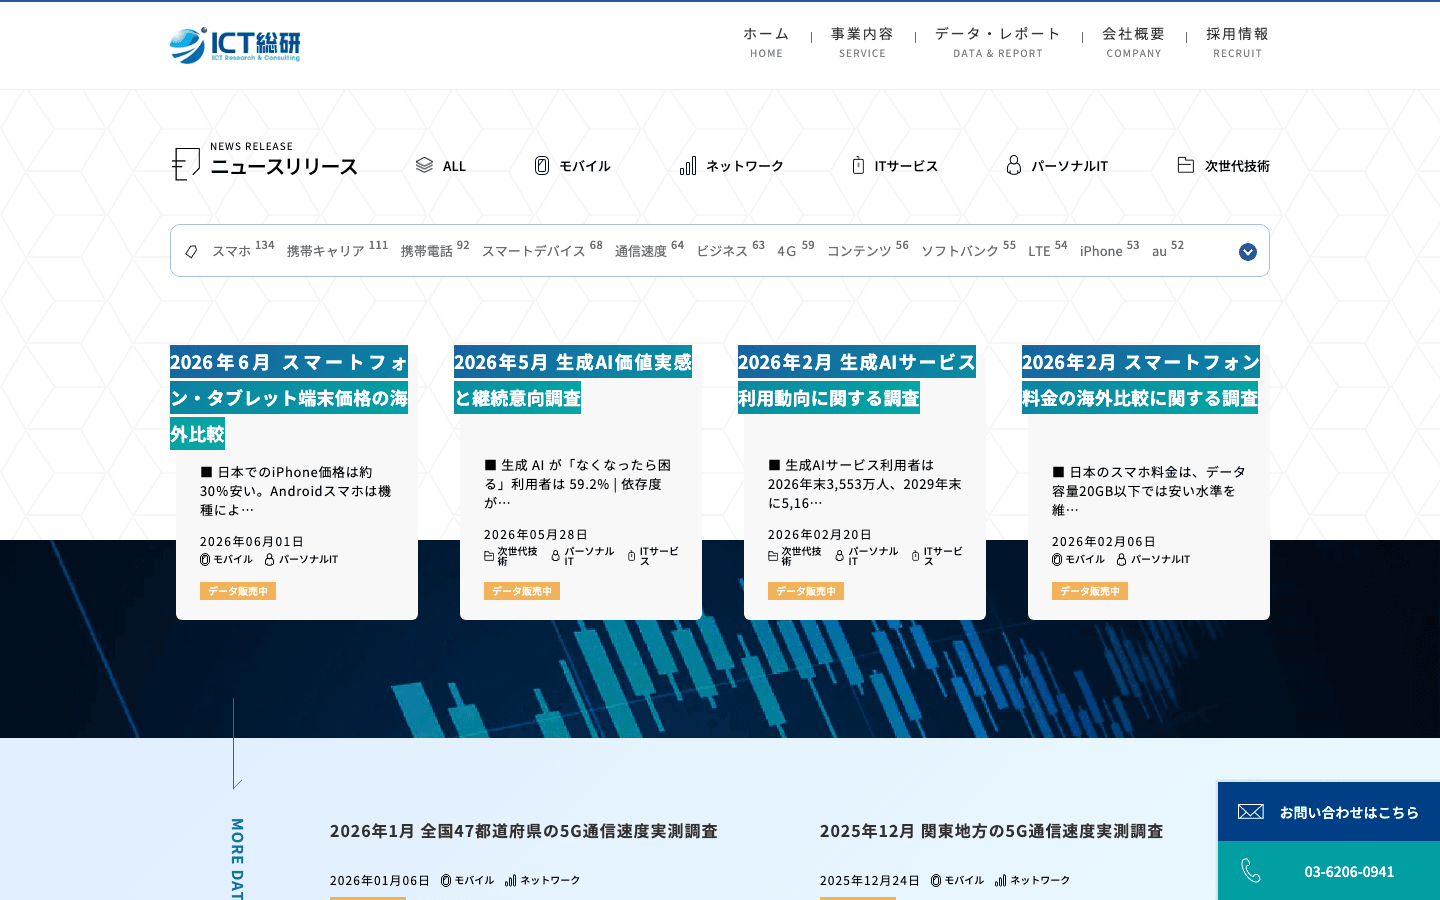This screenshot has height=900, width=1440.
Task: Select the au 52 tag
Action: click(1168, 250)
